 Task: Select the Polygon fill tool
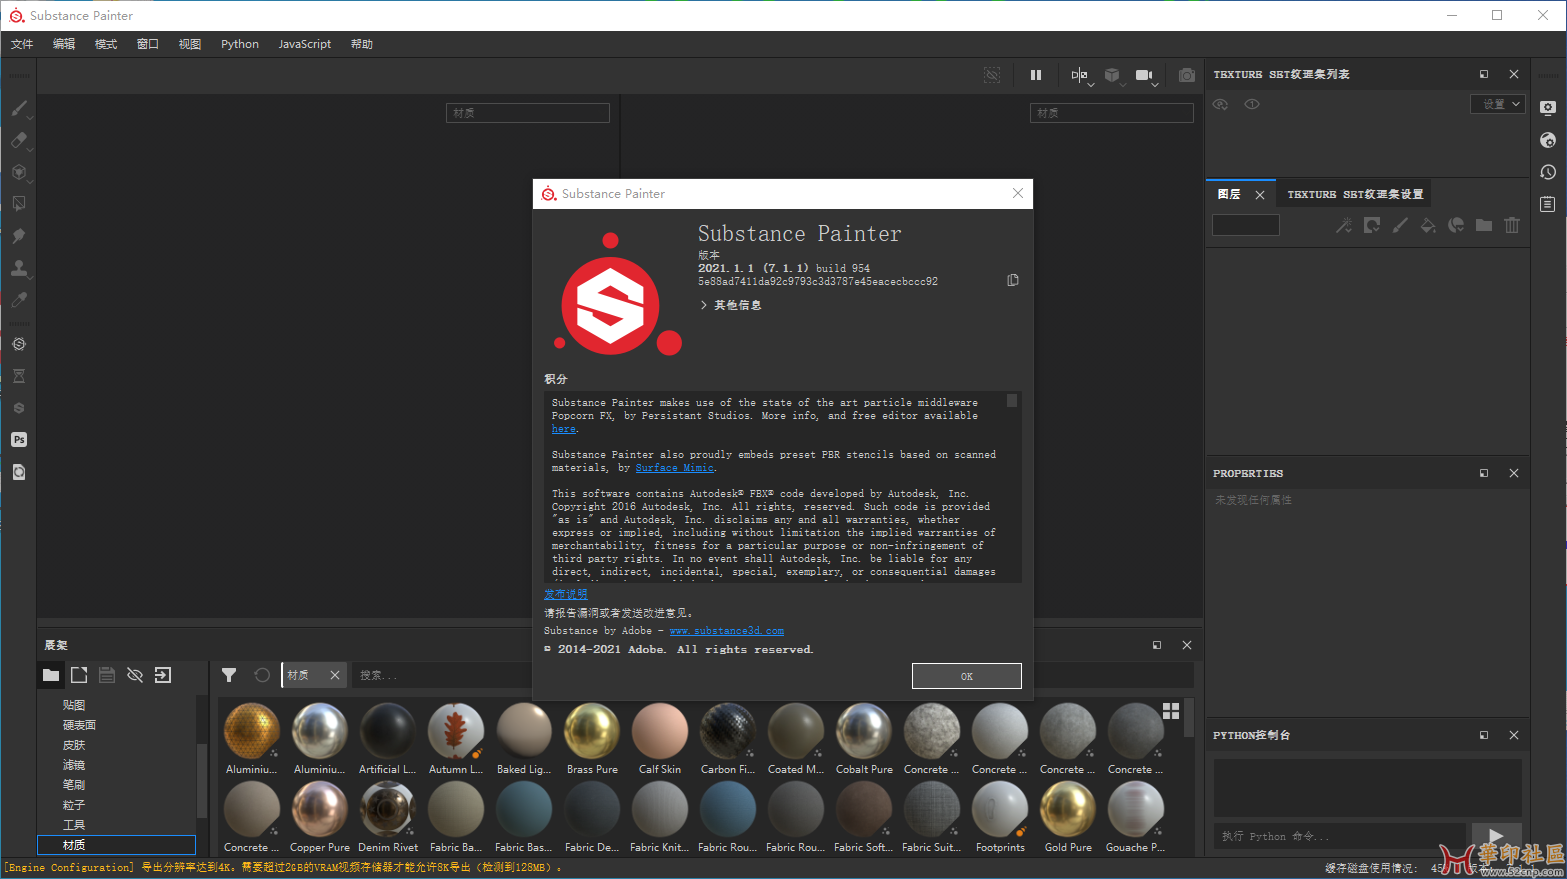[19, 204]
